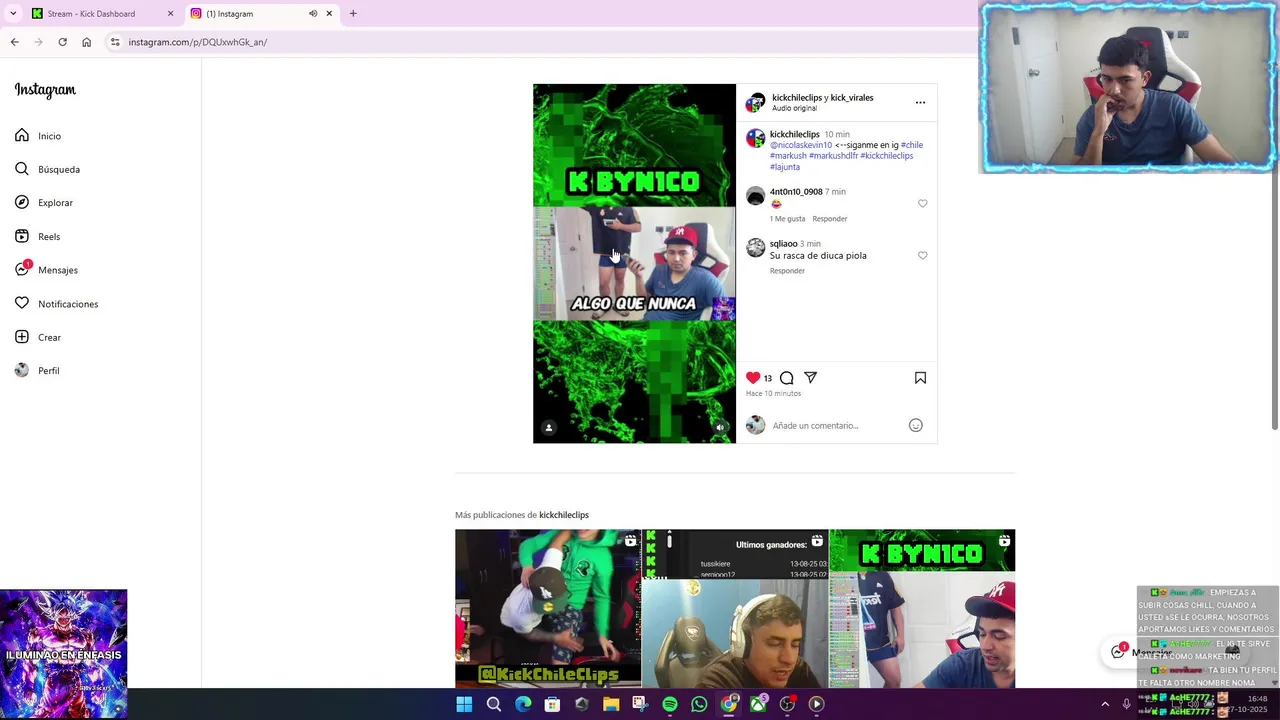Open 1 Me gusta on first comment
Screen dimensions: 1280x720
point(787,218)
